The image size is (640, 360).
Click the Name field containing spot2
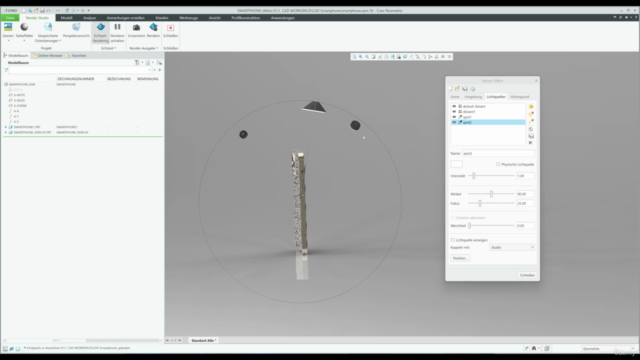coord(498,153)
